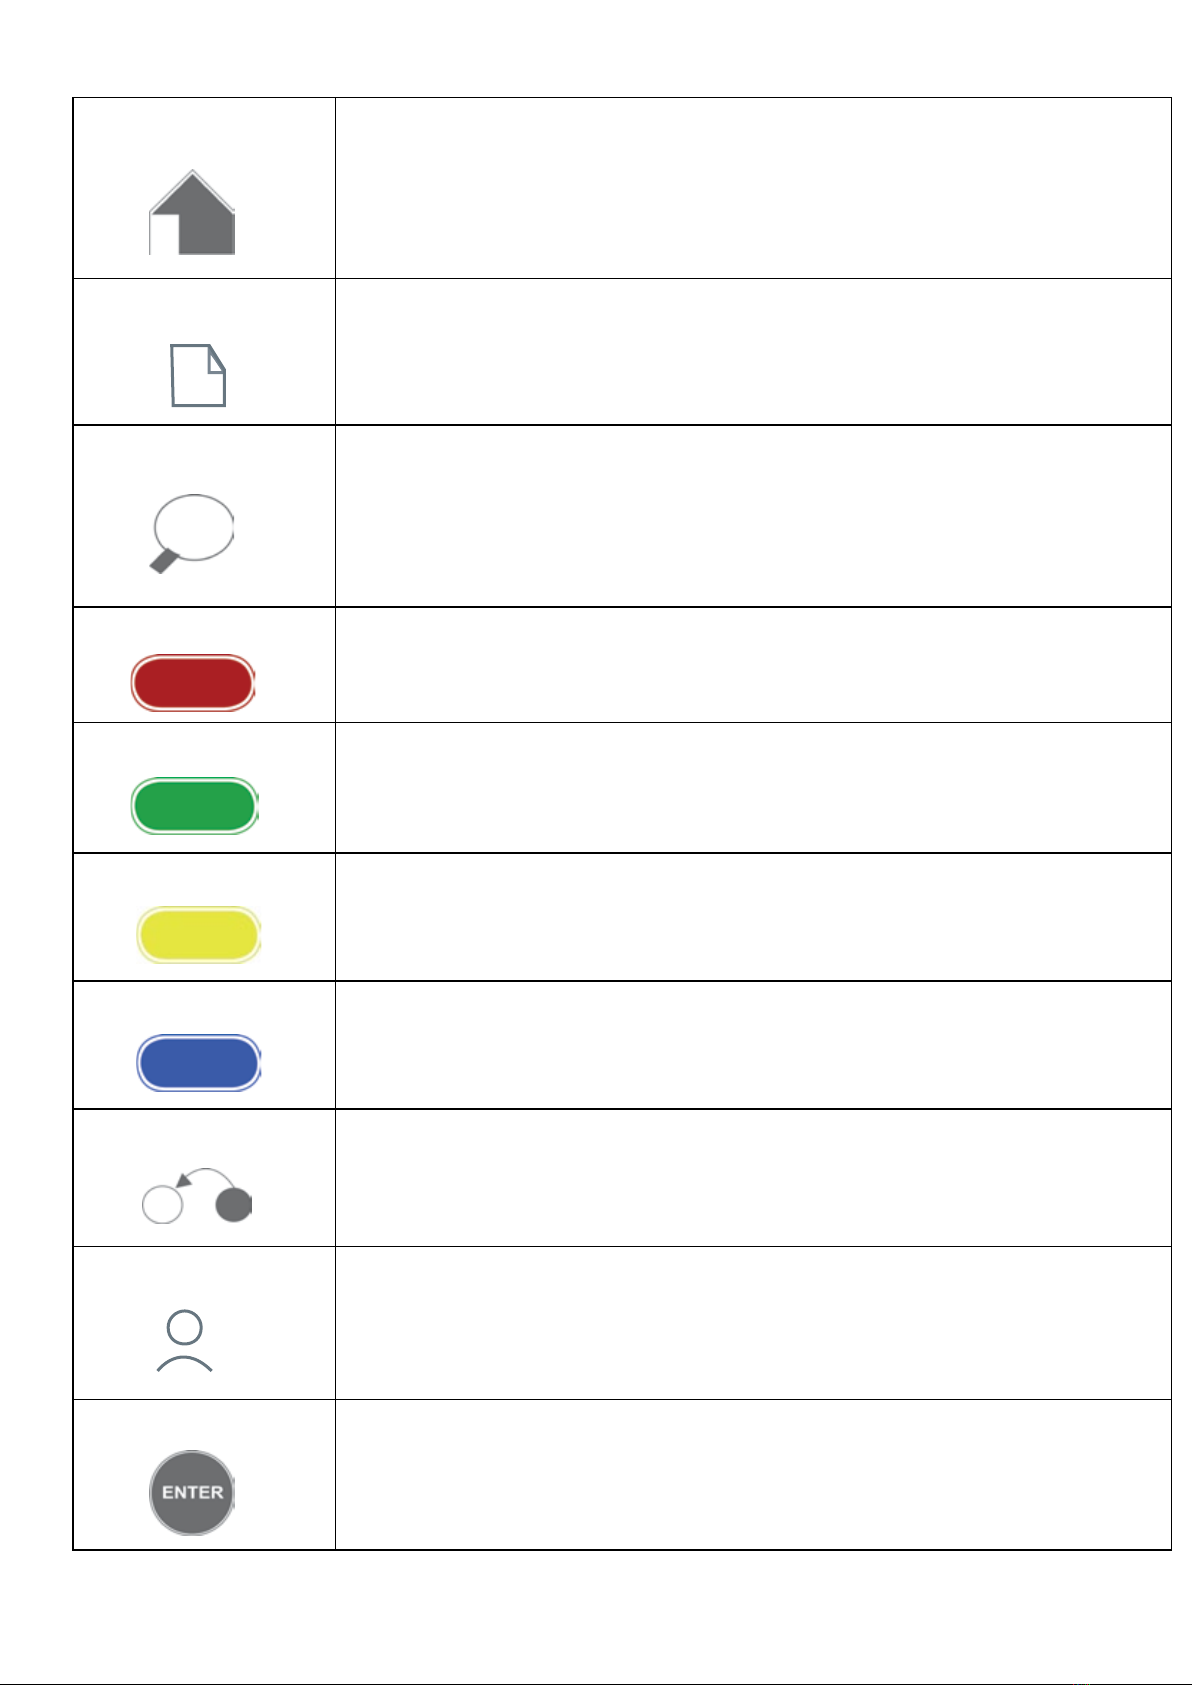Viewport: 1192px width, 1685px height.
Task: Click the blank cell next to page icon
Action: pyautogui.click(x=752, y=352)
